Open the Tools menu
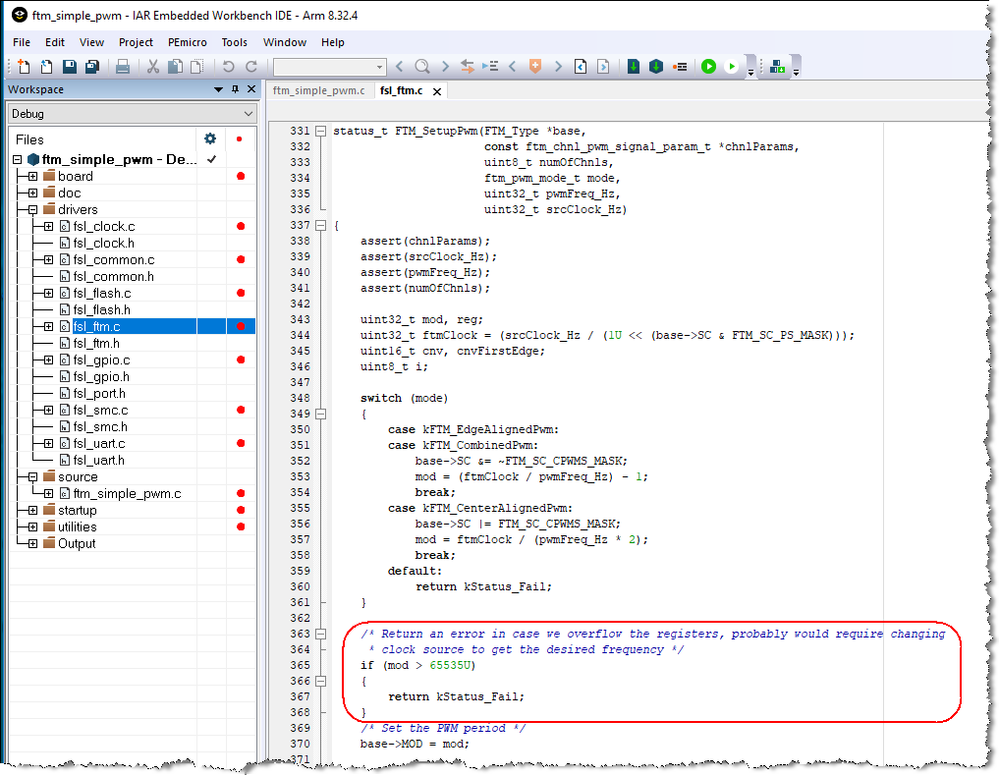The width and height of the screenshot is (999, 775). [234, 42]
